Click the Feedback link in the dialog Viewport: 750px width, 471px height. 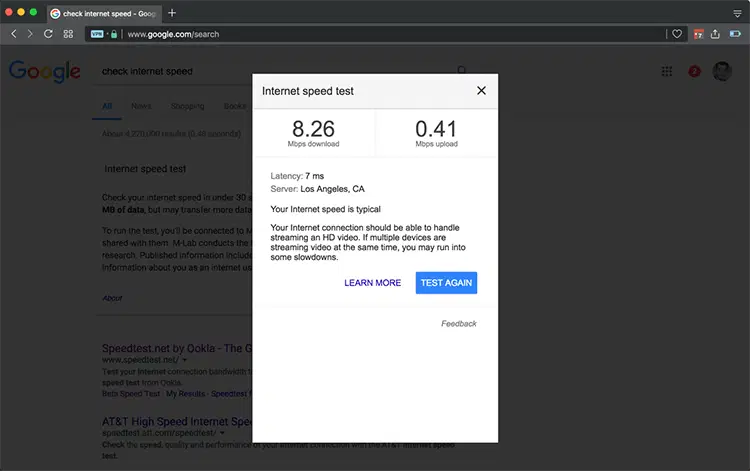click(459, 324)
